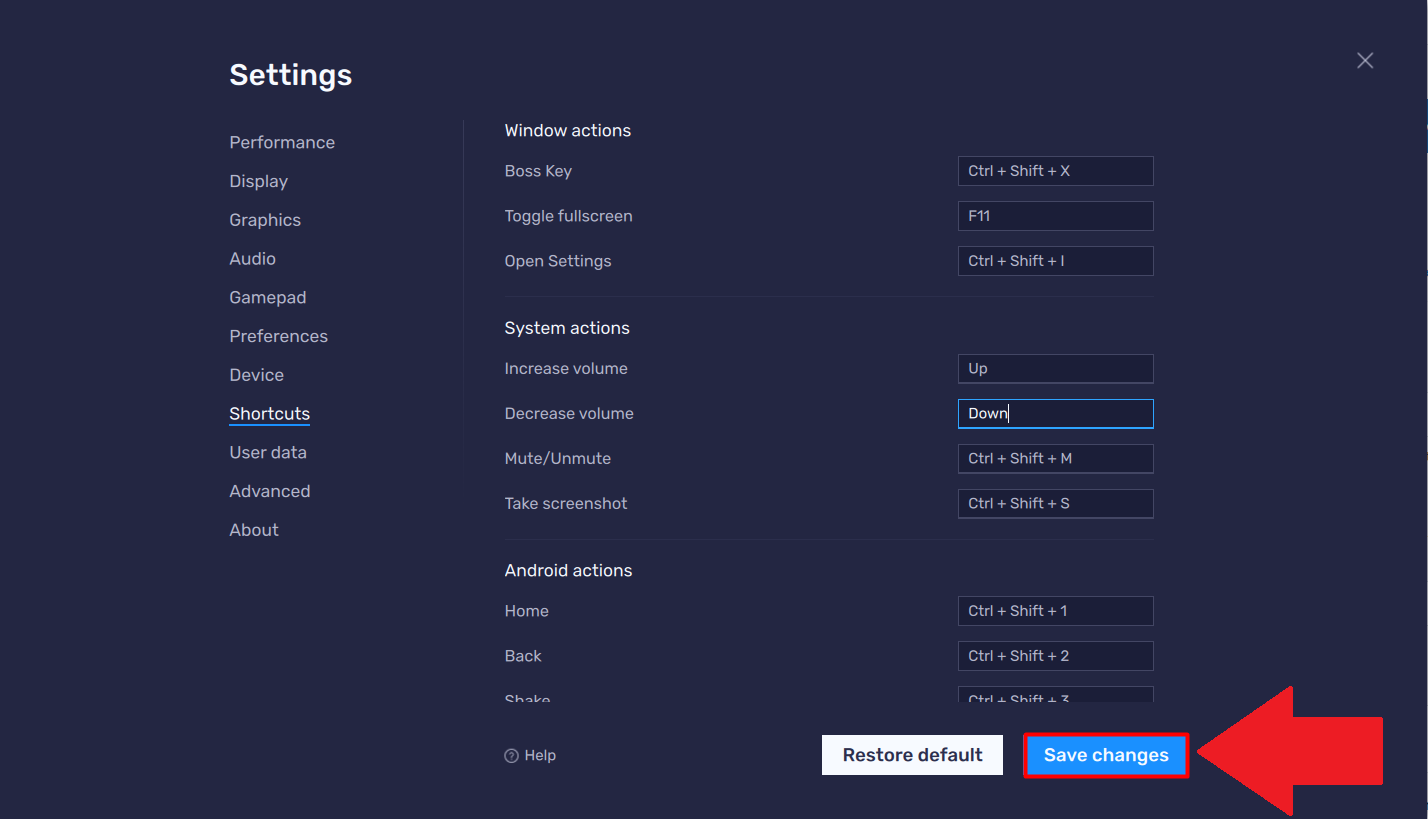Open the Preferences section
The width and height of the screenshot is (1428, 819).
278,336
